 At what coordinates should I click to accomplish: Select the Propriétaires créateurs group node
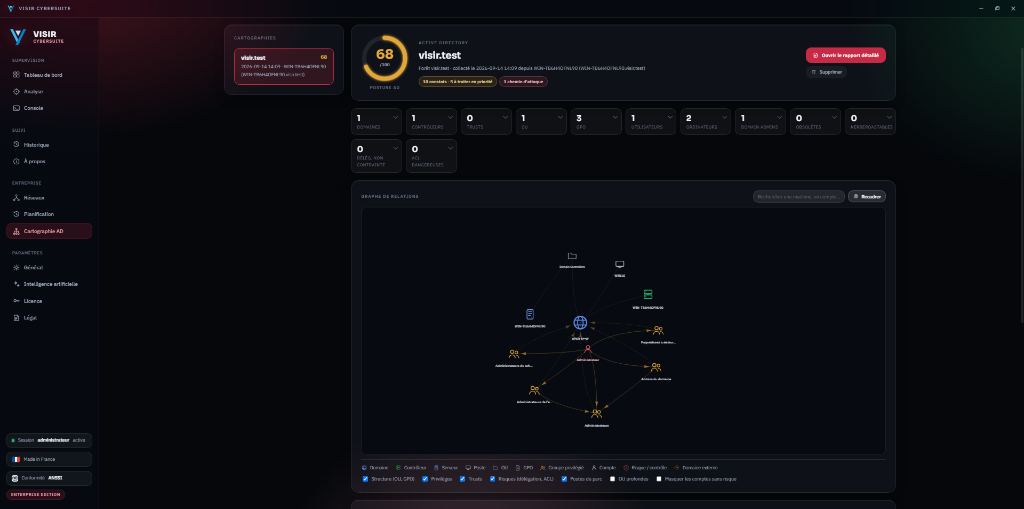tap(658, 331)
